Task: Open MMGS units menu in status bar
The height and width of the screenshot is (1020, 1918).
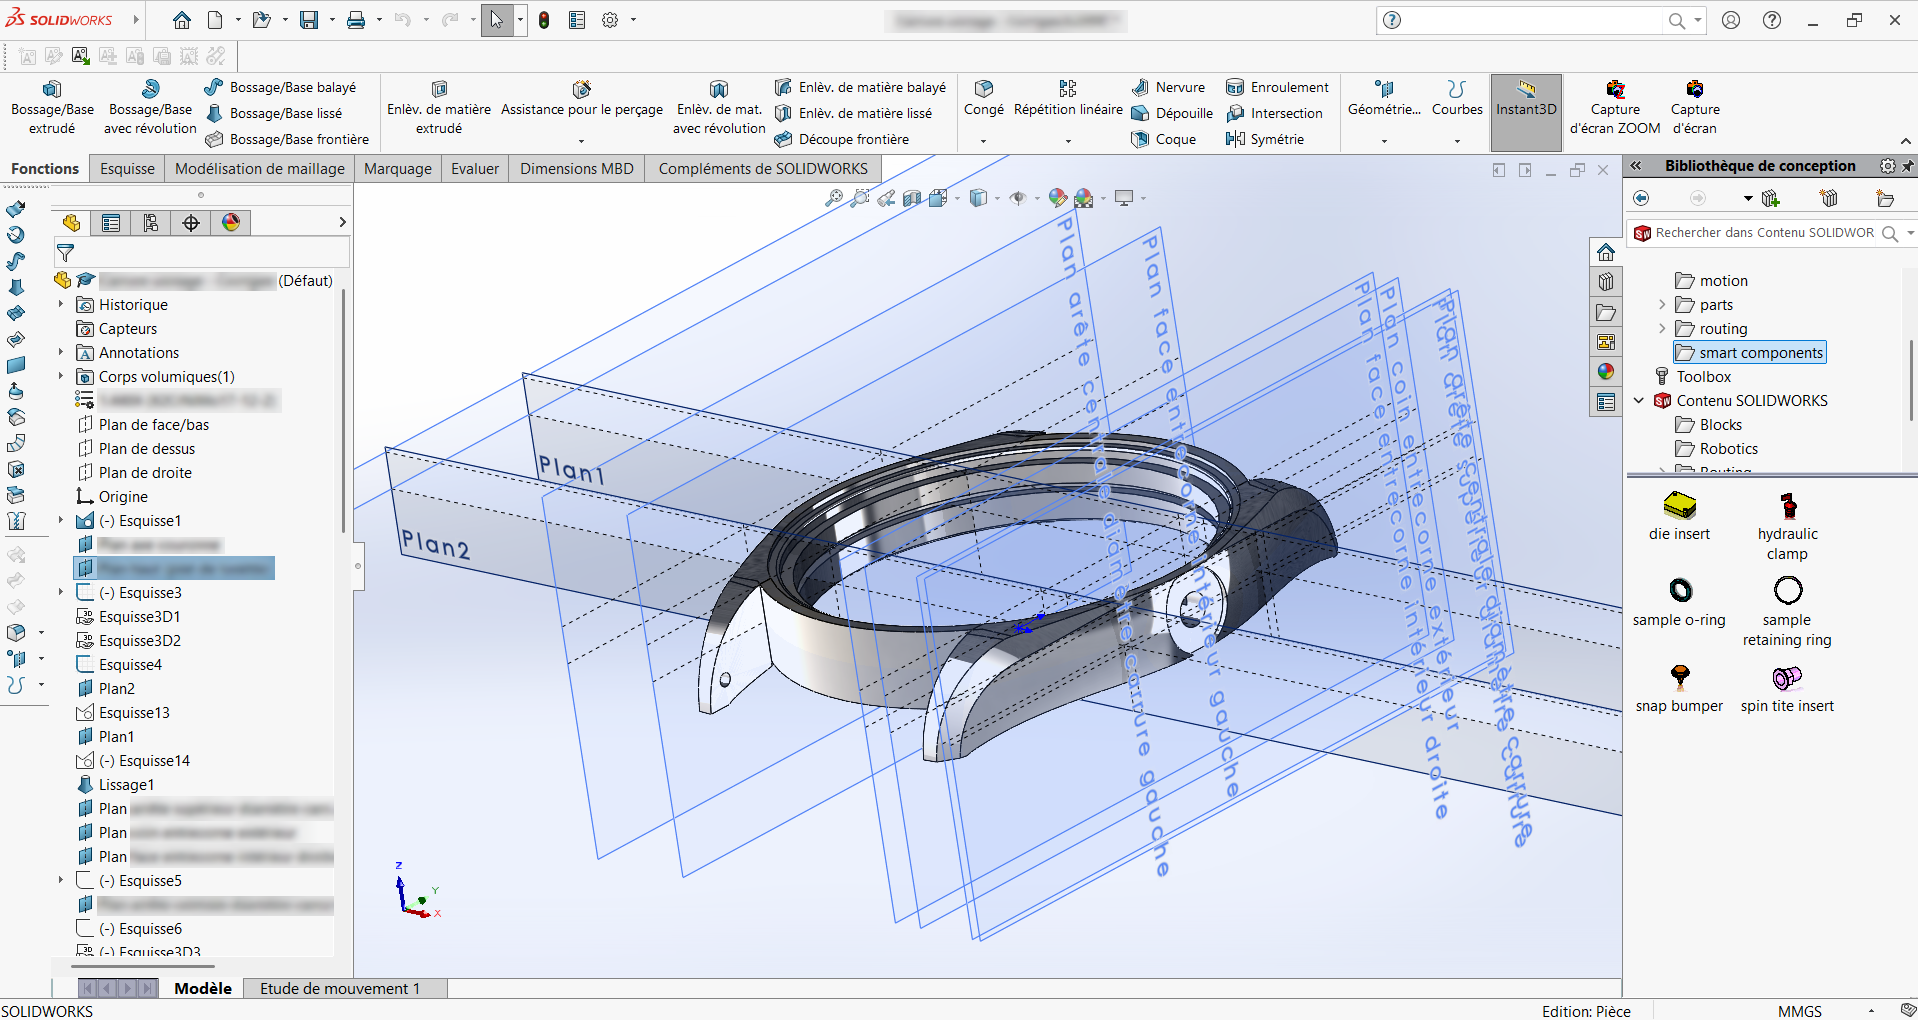Action: [1800, 1011]
